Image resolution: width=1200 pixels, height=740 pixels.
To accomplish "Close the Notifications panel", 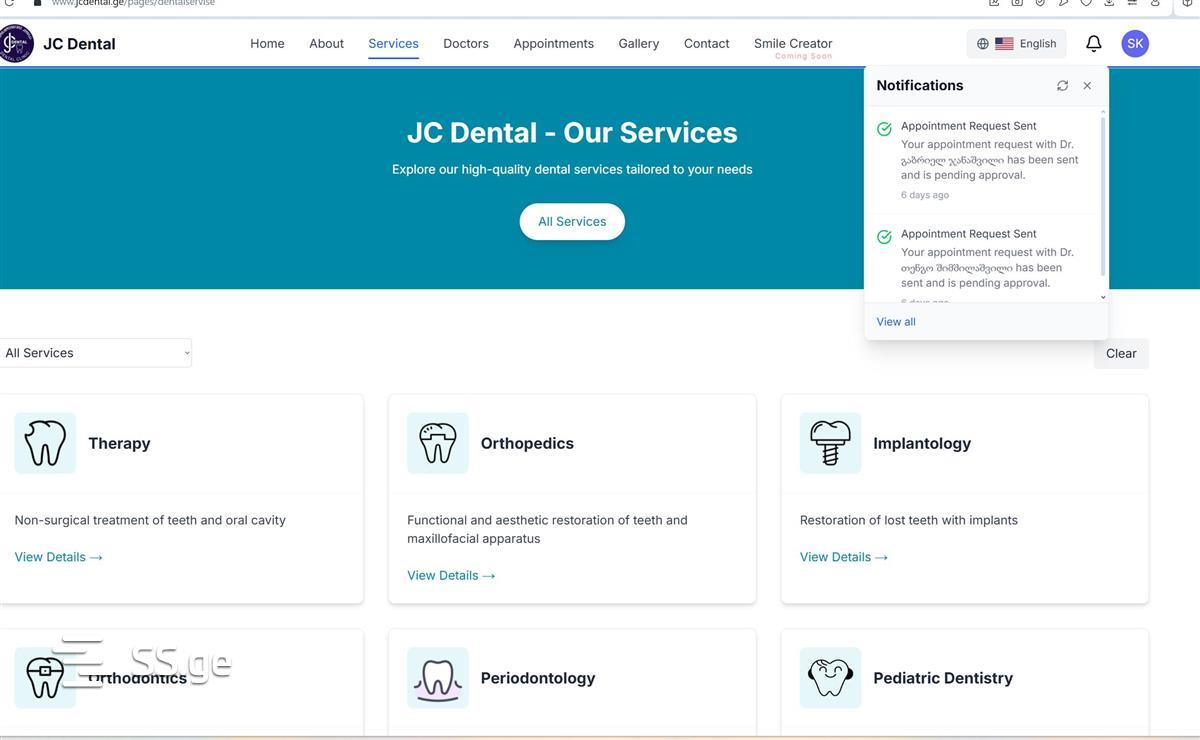I will click(x=1087, y=86).
